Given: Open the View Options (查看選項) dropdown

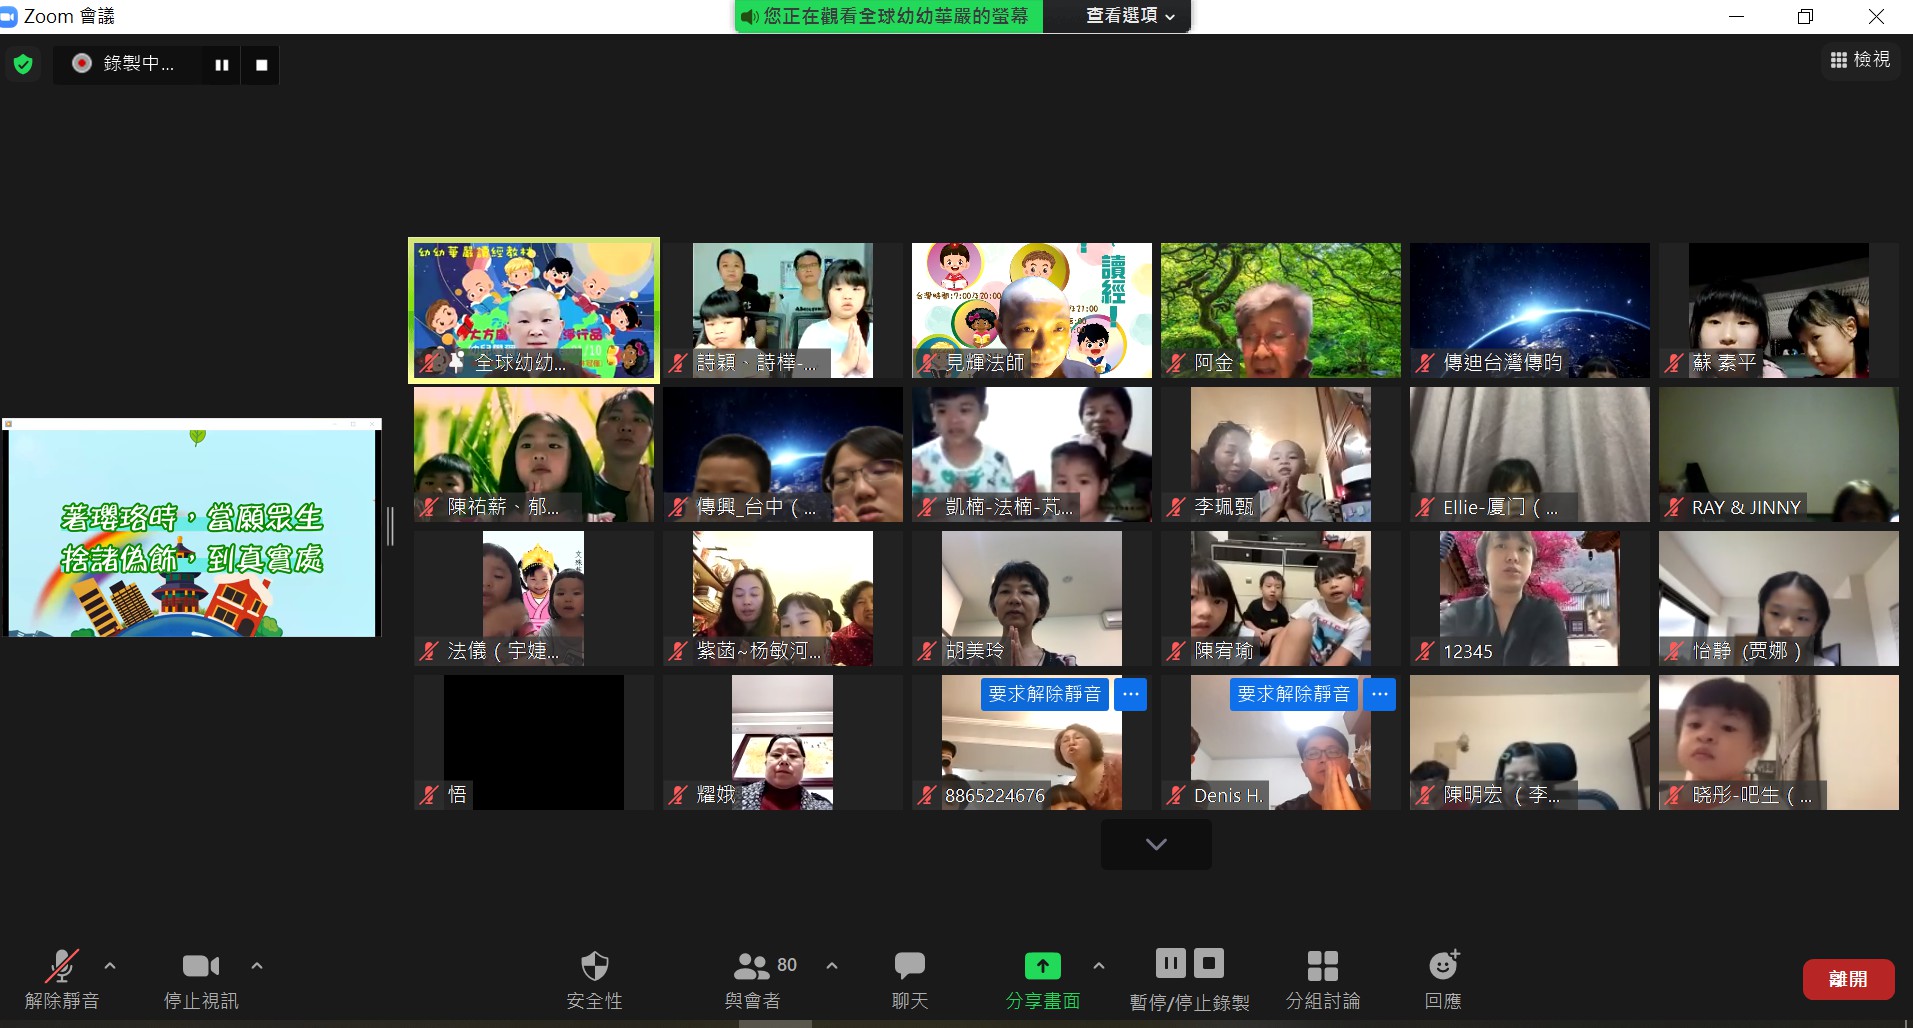Looking at the screenshot, I should tap(1130, 16).
